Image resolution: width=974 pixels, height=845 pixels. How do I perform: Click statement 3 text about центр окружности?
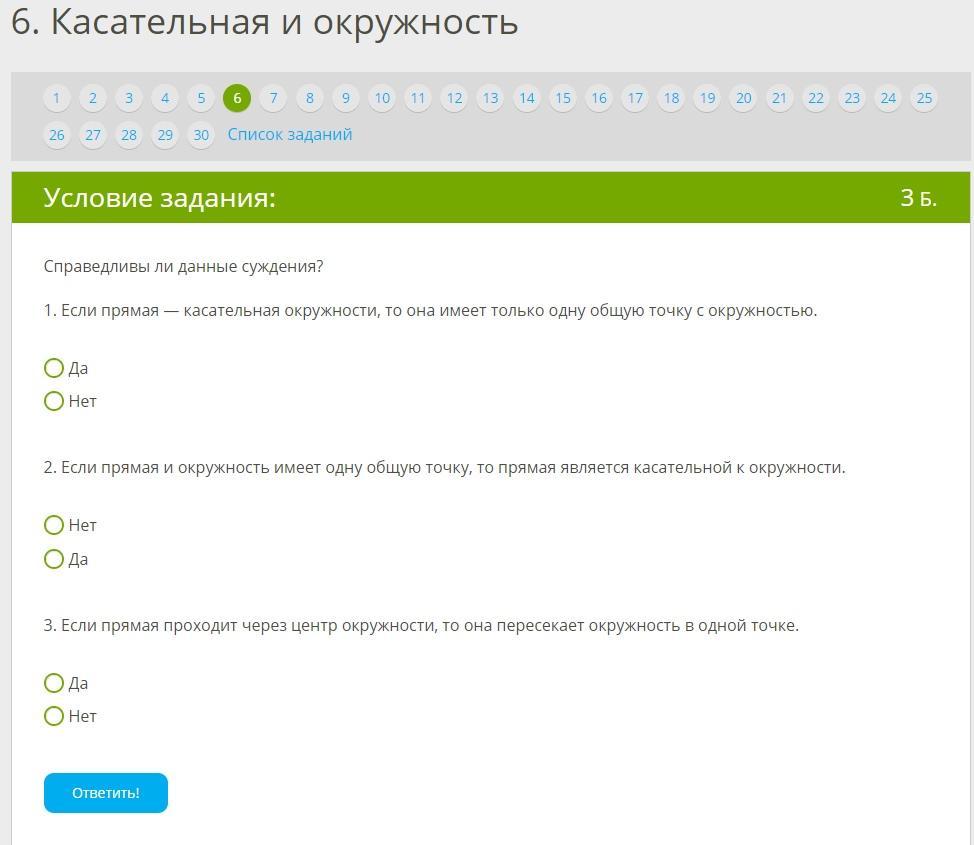pos(421,625)
